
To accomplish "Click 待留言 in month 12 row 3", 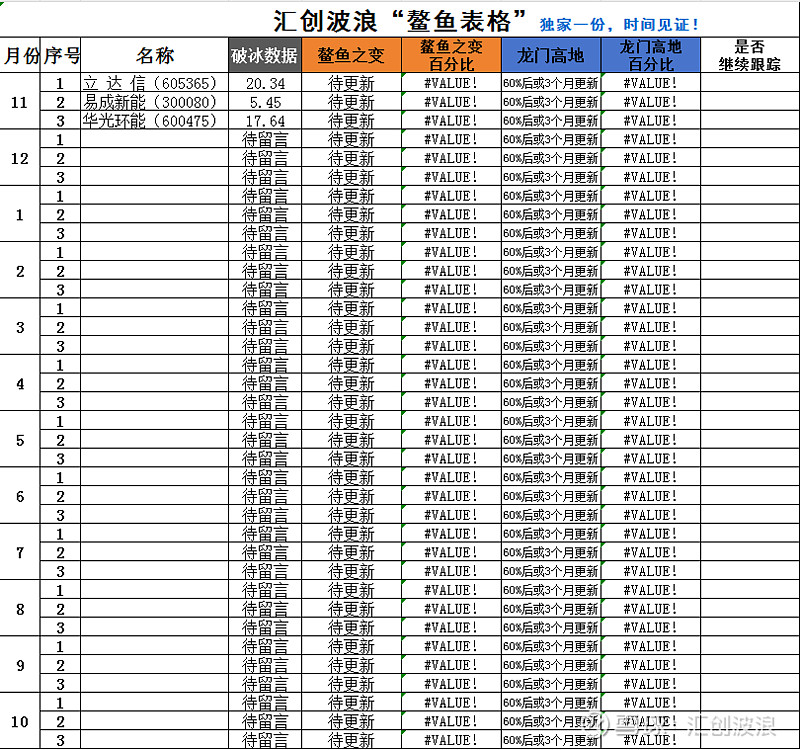I will pos(265,177).
